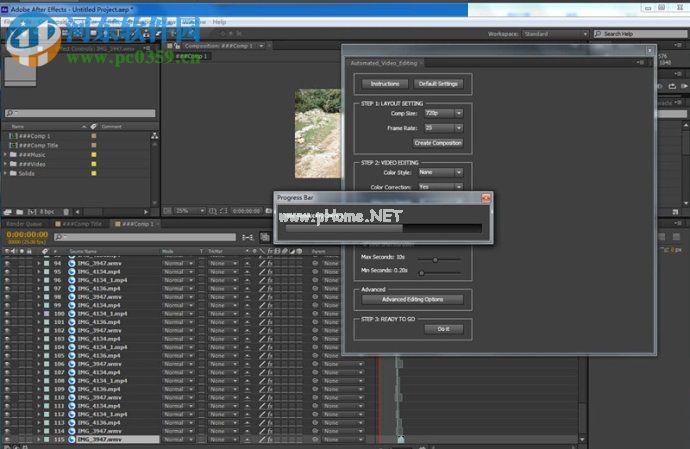Open the Color Style dropdown

440,172
